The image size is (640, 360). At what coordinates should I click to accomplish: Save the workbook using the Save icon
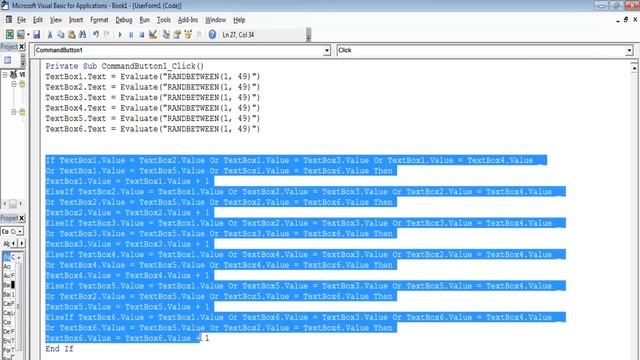[x=37, y=35]
